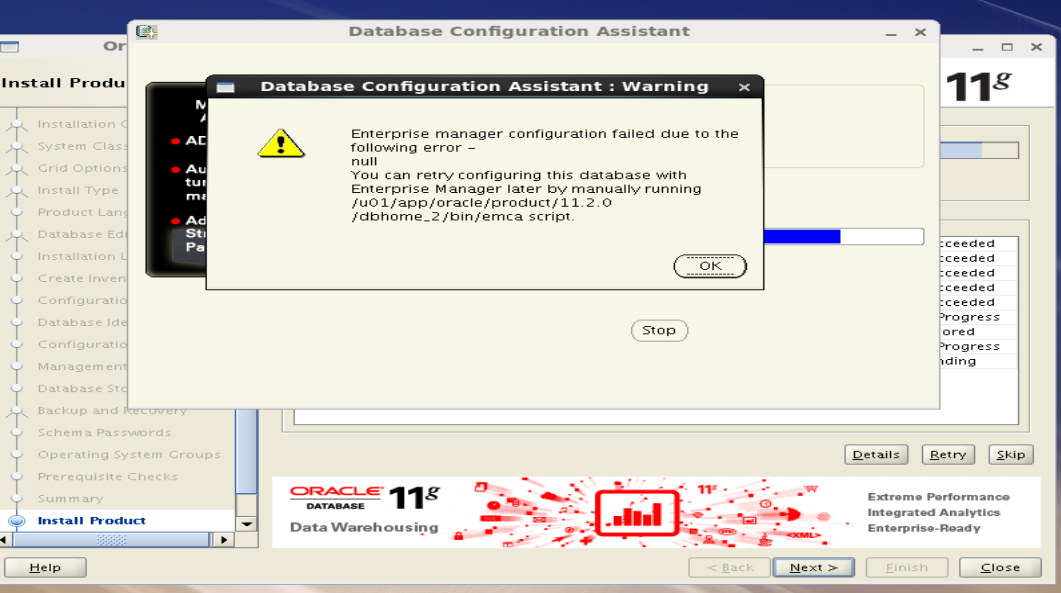The image size is (1061, 593).
Task: Click the 'nding' status row
Action: [979, 361]
